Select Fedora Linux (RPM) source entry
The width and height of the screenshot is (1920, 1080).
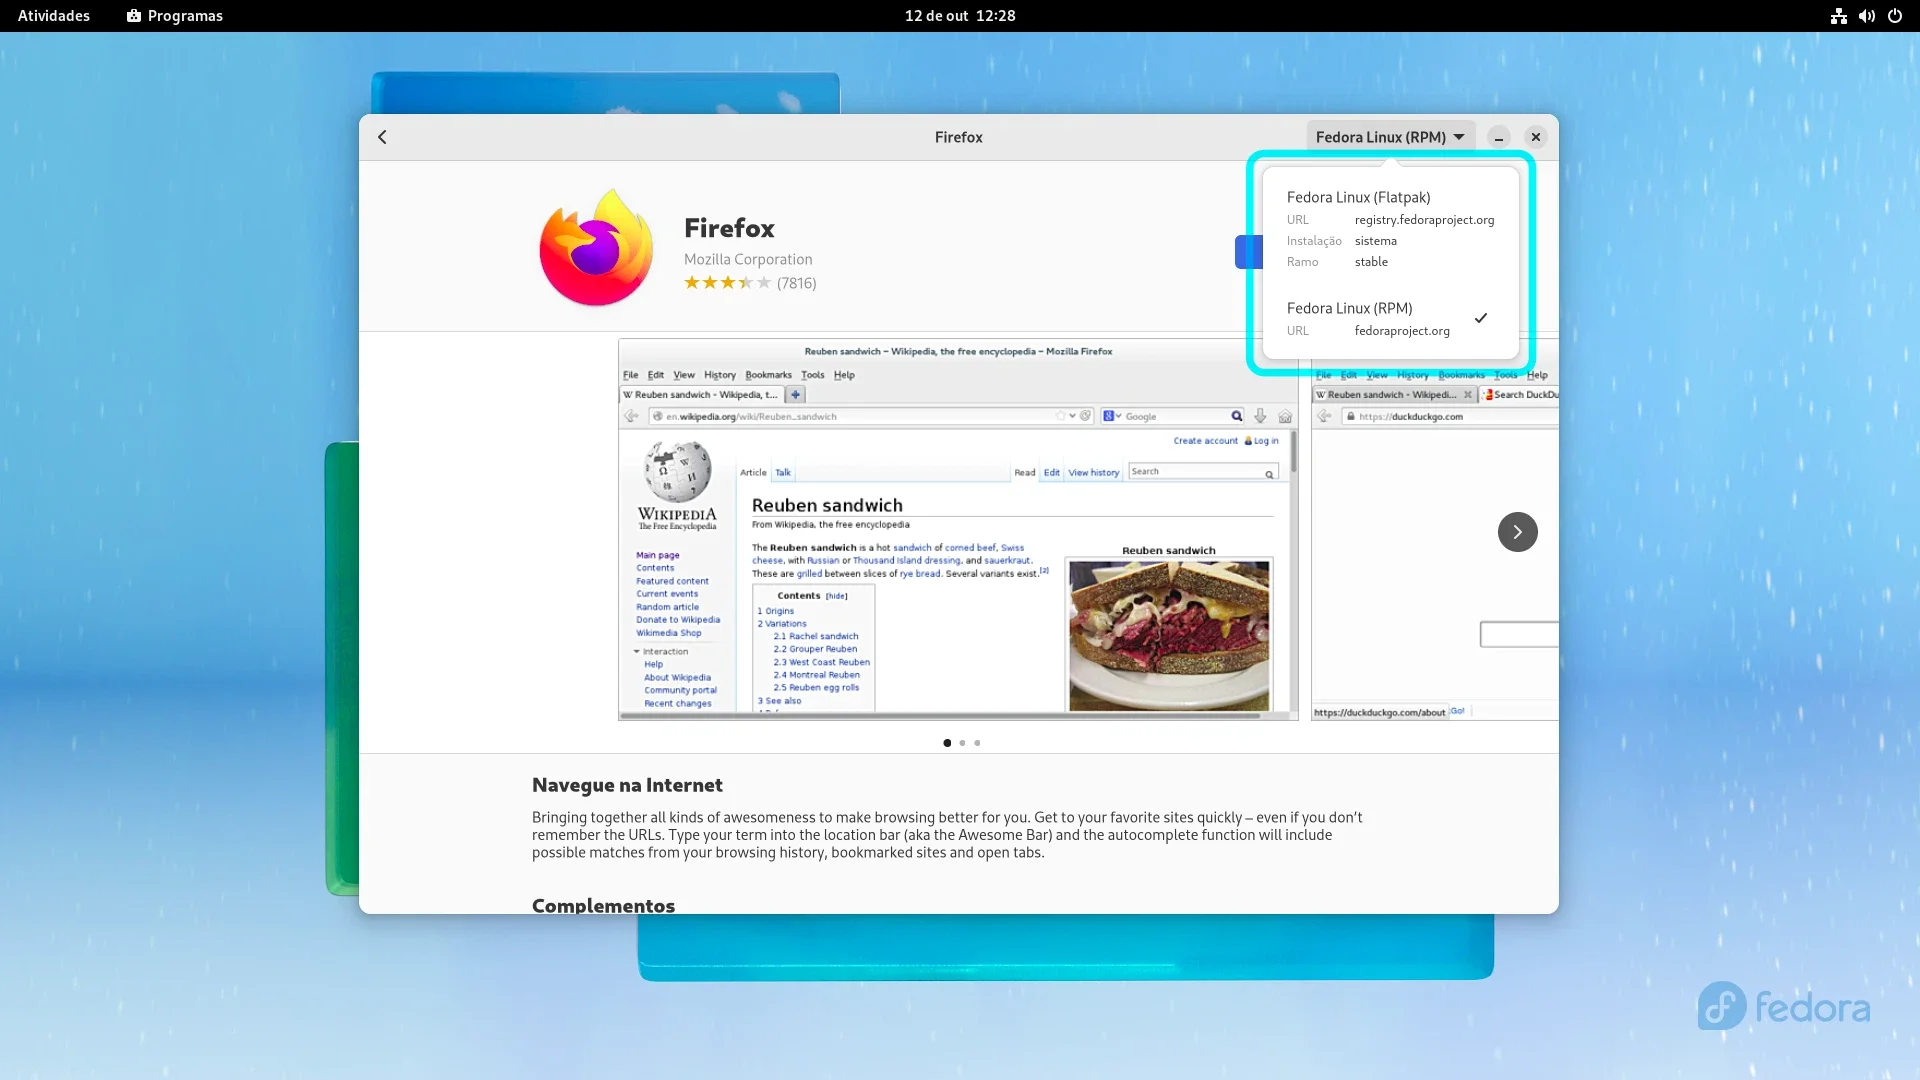click(x=1390, y=319)
